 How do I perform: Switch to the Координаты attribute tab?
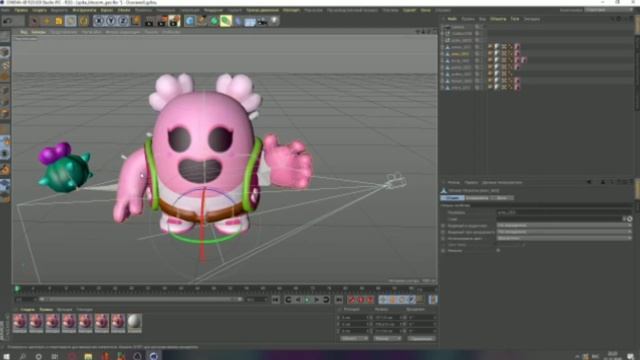tap(477, 198)
